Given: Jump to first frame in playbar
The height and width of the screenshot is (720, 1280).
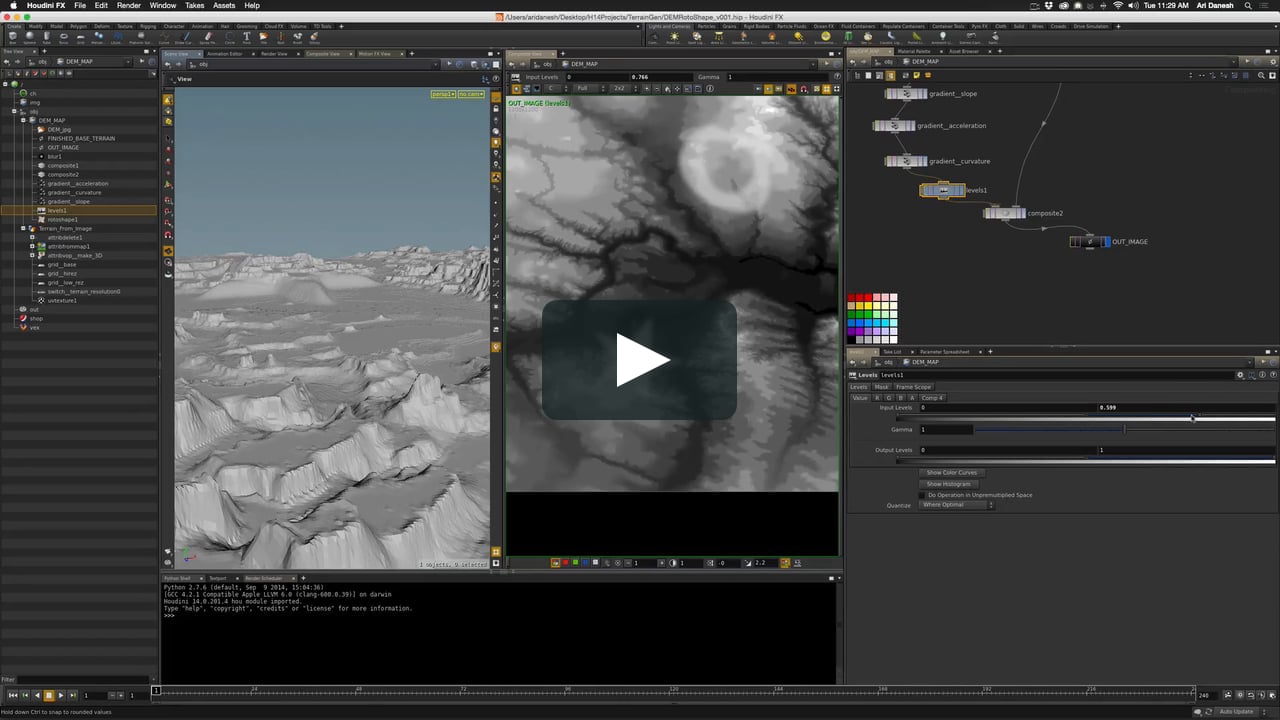Looking at the screenshot, I should [x=12, y=695].
